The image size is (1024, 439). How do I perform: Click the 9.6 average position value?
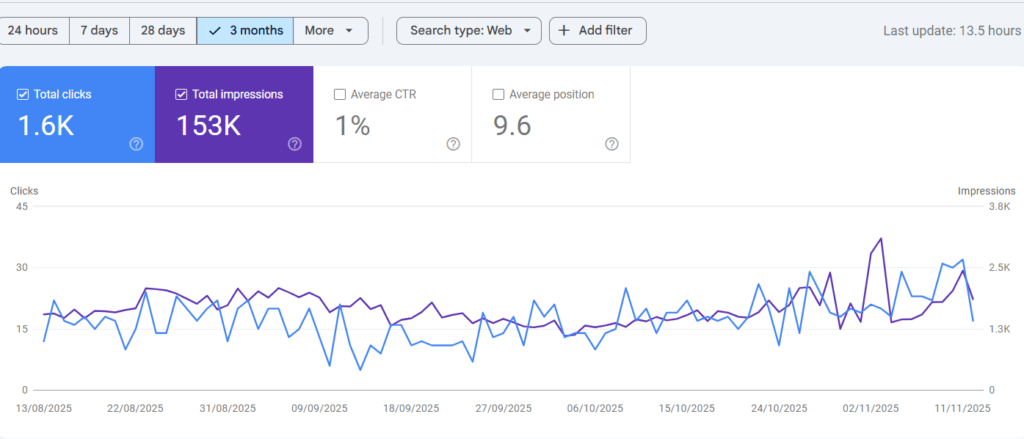pos(512,125)
